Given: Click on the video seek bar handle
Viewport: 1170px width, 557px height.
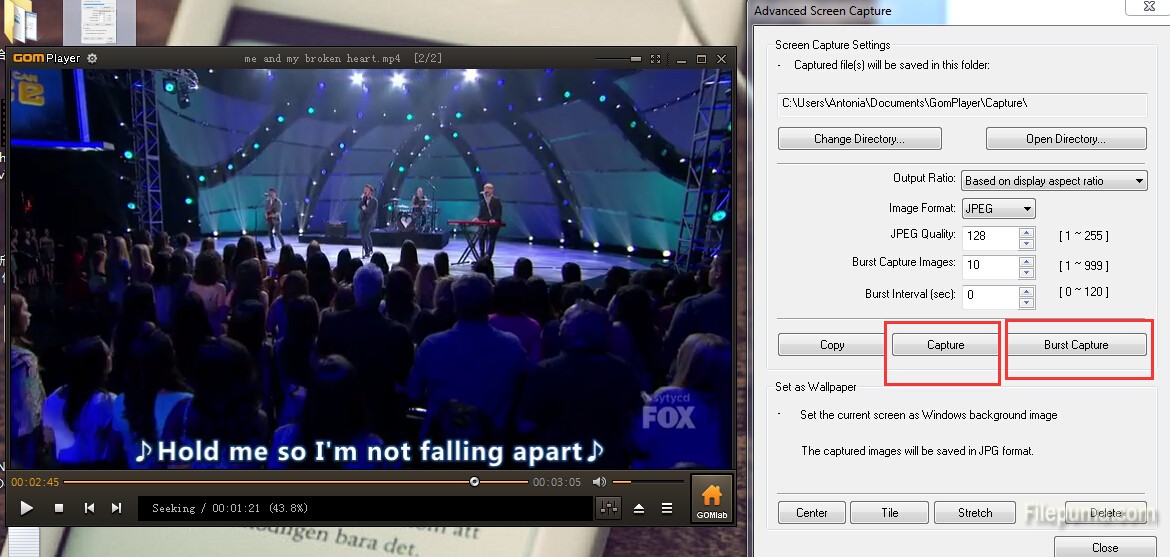Looking at the screenshot, I should pyautogui.click(x=474, y=482).
